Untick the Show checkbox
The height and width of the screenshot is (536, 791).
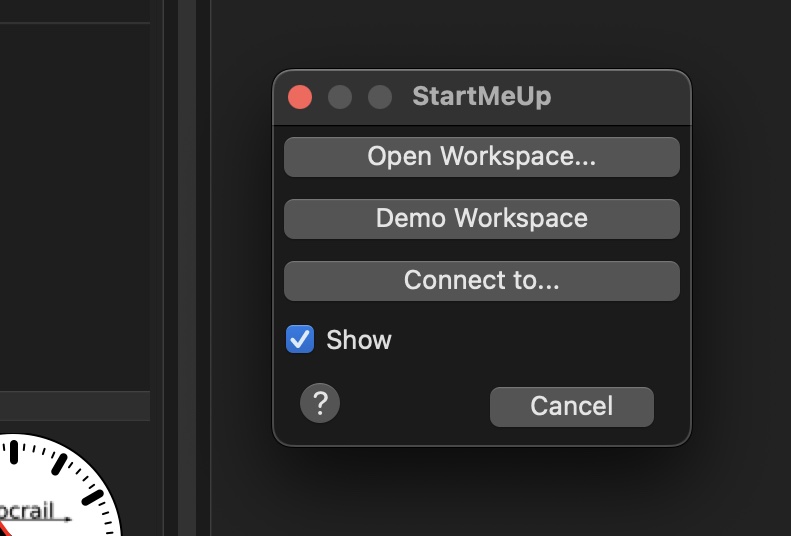300,340
